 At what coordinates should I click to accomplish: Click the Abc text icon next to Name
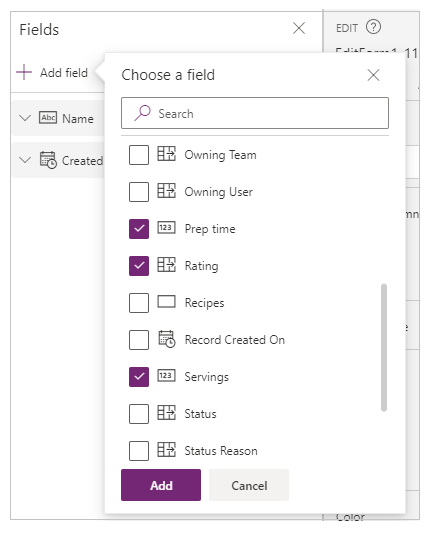tap(48, 118)
